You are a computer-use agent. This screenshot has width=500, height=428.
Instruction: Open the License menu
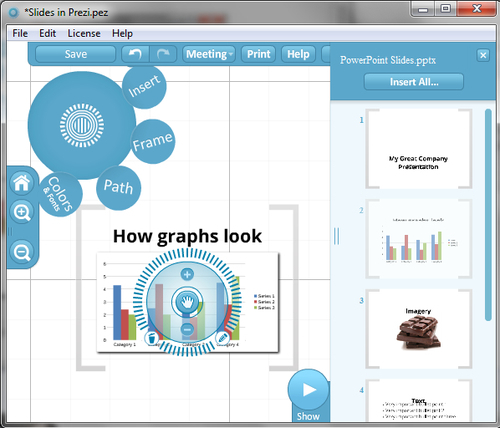click(84, 33)
